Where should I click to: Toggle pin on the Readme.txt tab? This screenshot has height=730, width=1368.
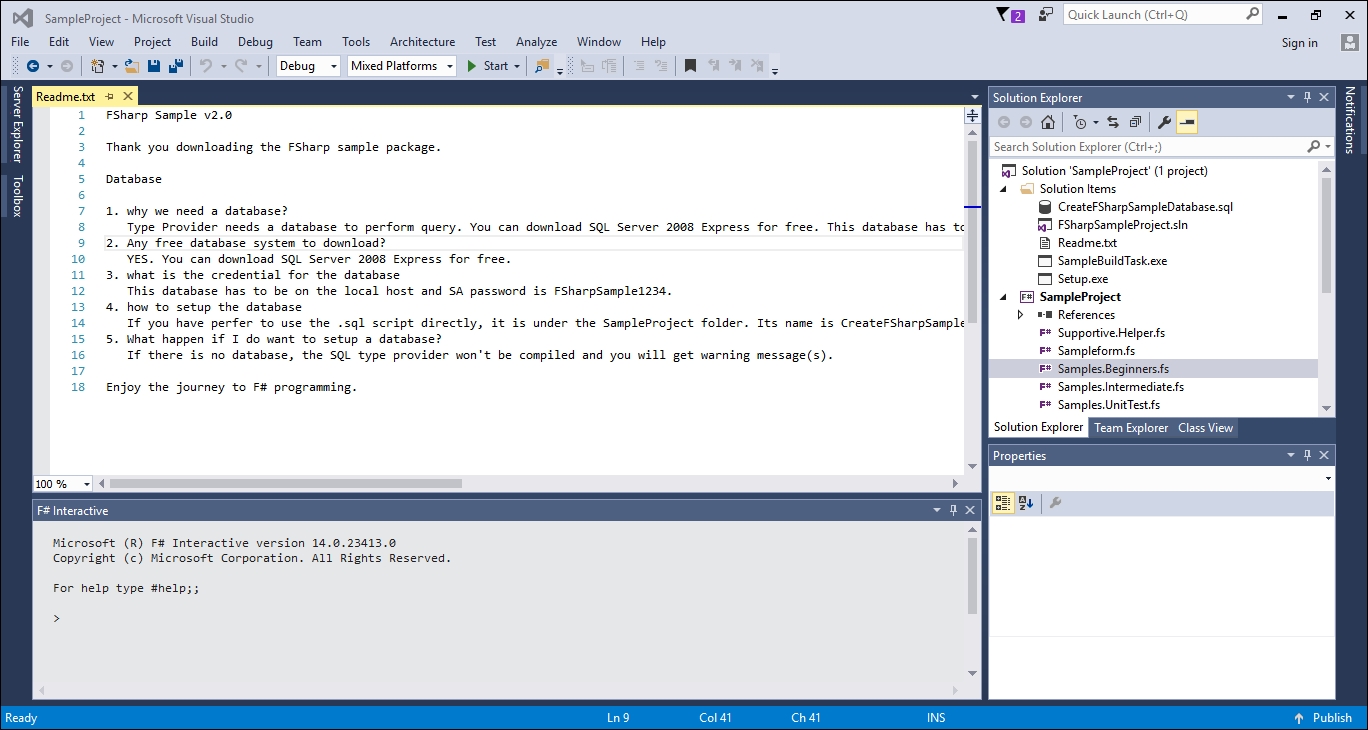click(x=110, y=97)
